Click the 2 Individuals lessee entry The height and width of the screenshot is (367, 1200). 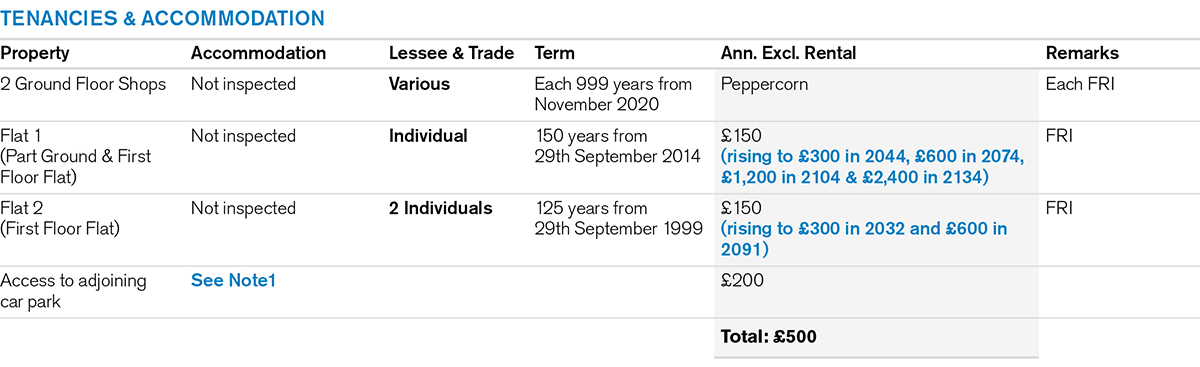pos(440,209)
